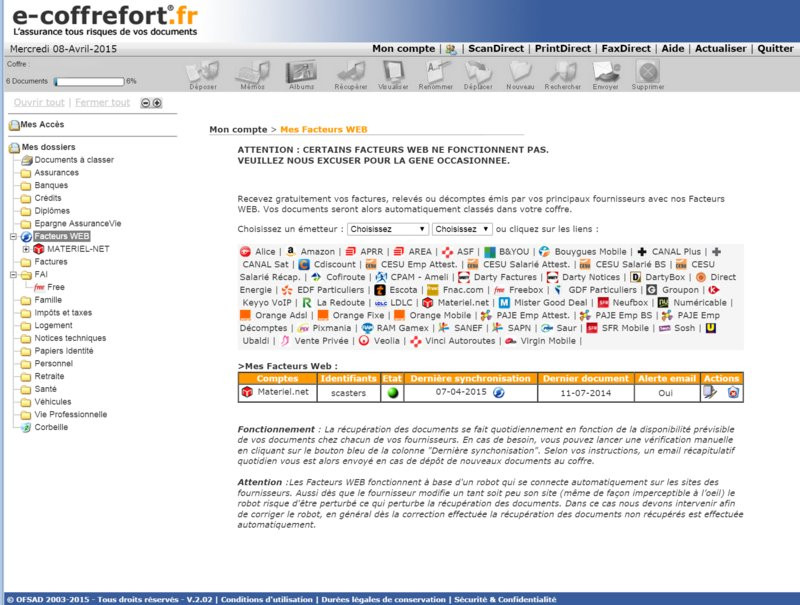Image resolution: width=800 pixels, height=605 pixels.
Task: Click the Ouvrir tout link
Action: pos(39,103)
